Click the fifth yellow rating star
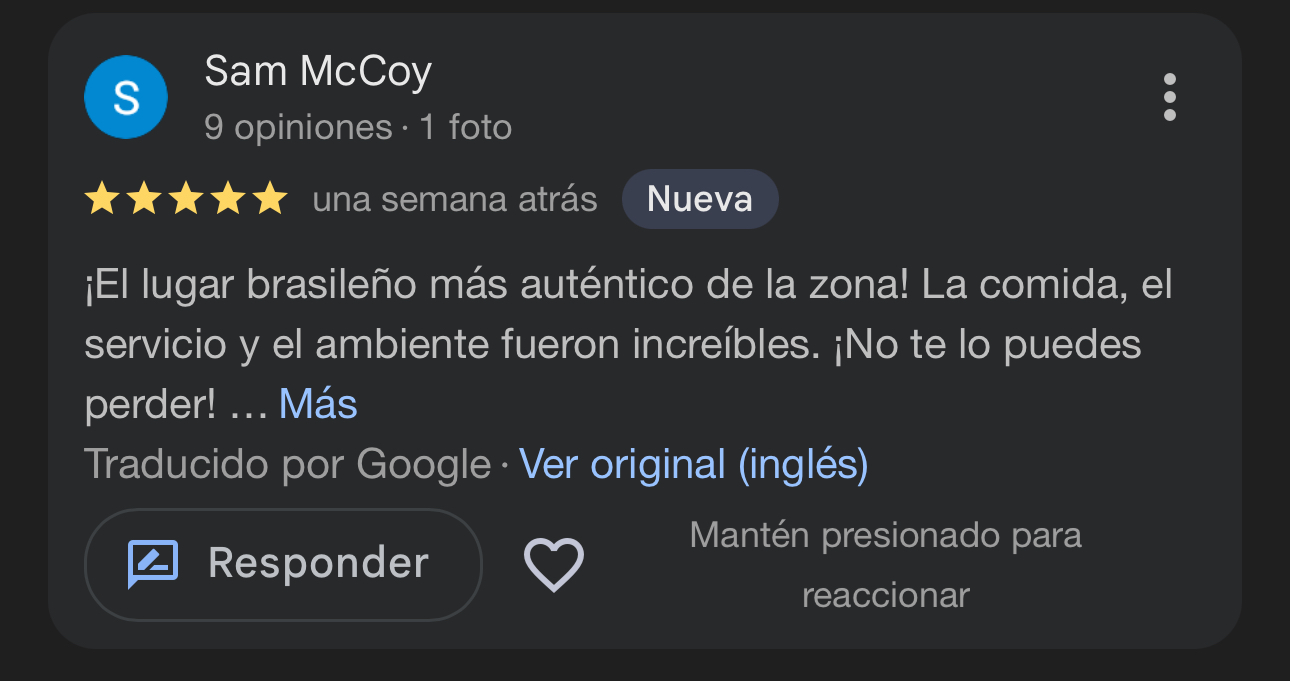 coord(269,200)
